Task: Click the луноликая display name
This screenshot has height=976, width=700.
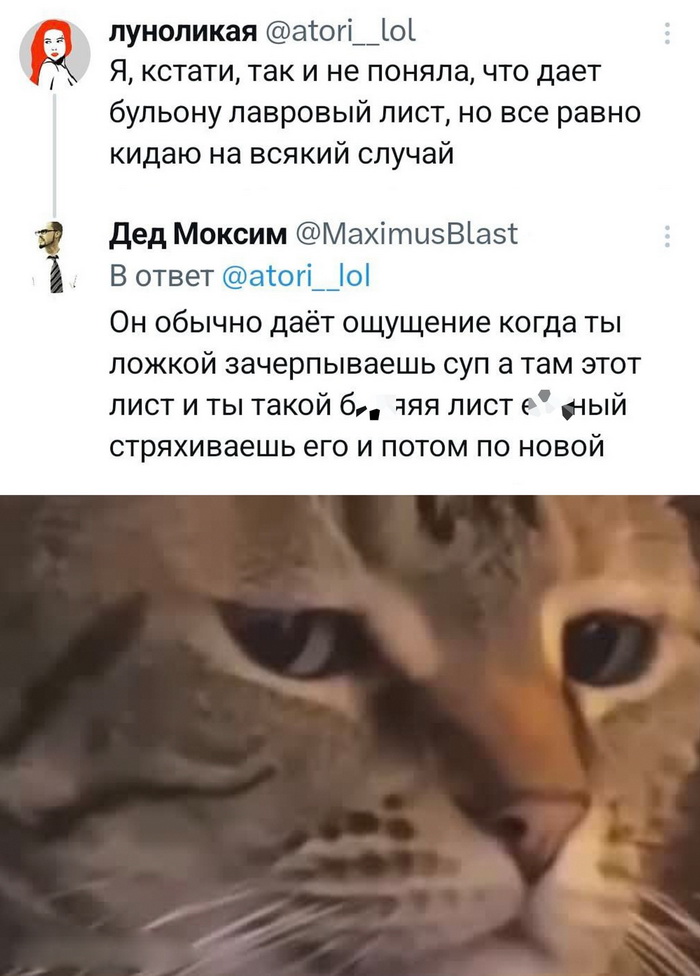Action: coord(183,31)
